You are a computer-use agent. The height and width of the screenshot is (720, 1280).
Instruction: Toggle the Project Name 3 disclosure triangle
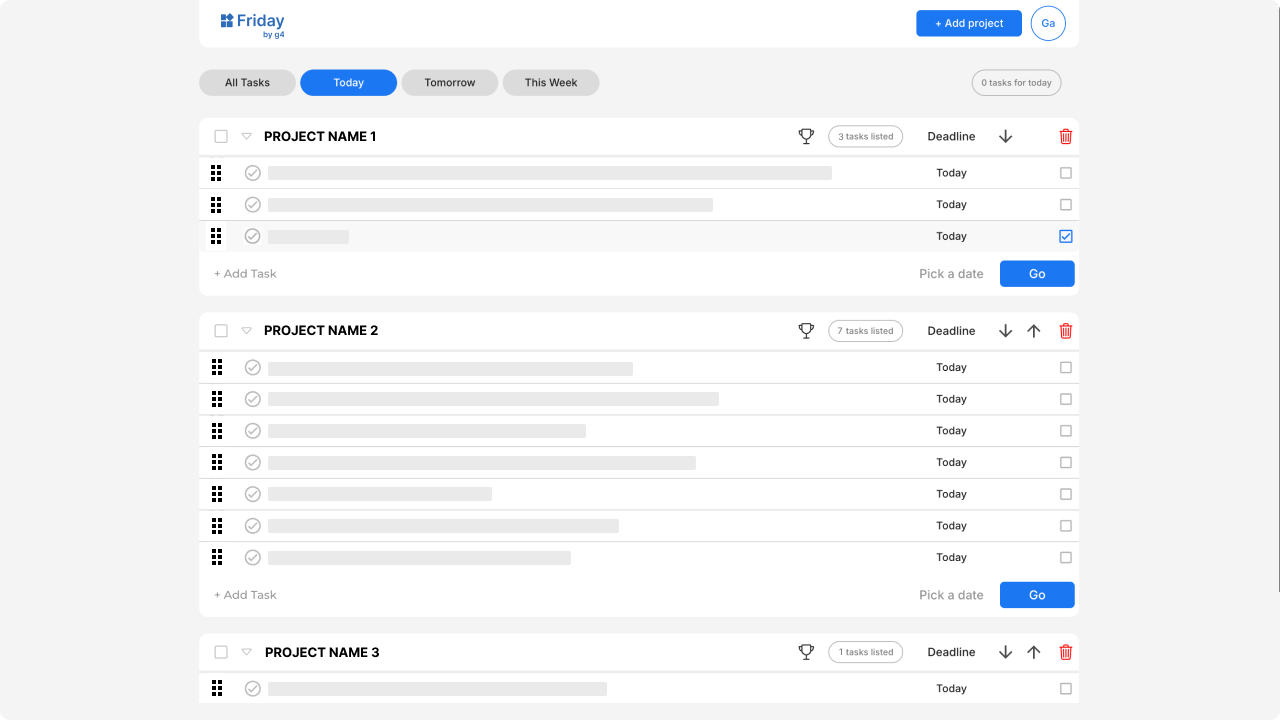click(247, 652)
